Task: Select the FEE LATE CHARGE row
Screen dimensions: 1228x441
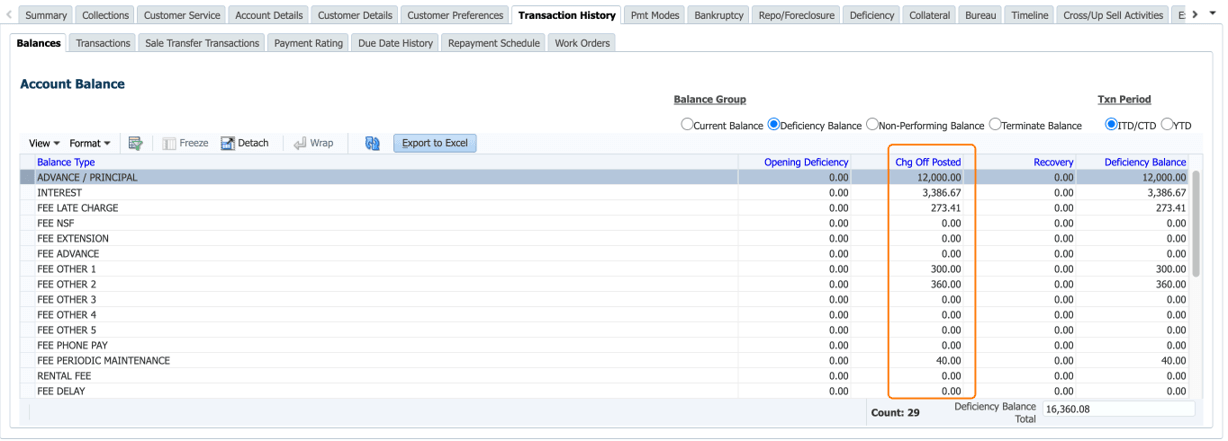Action: (605, 208)
